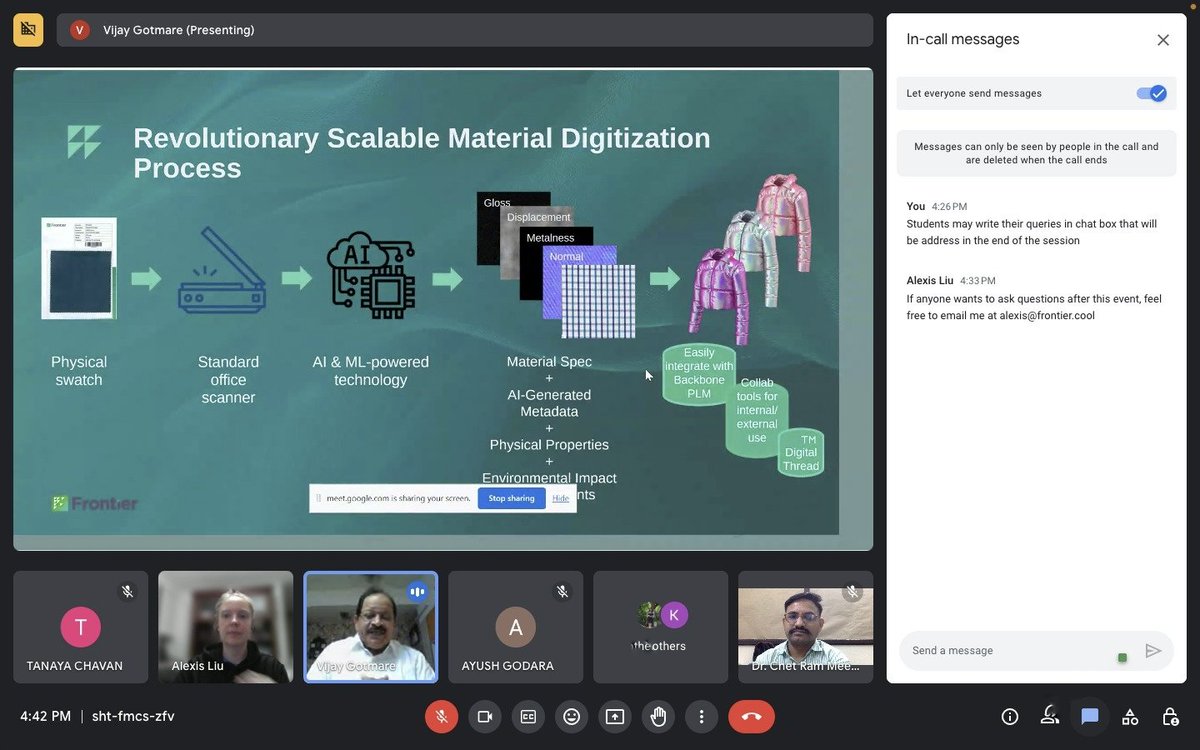Leave the call with red hang-up button
The width and height of the screenshot is (1200, 750).
point(751,716)
